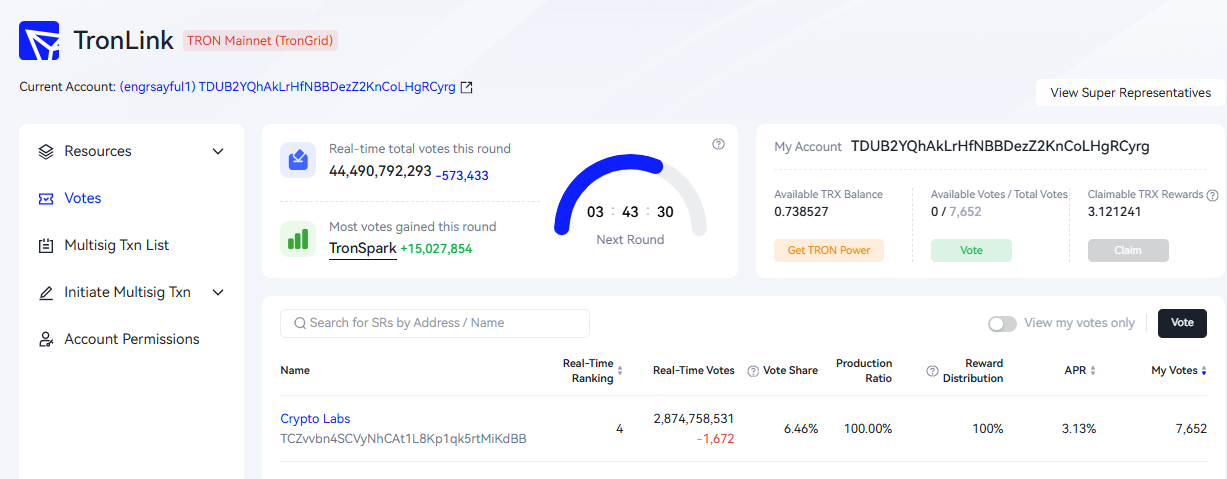Click TRON Mainnet (TronGrid) network badge
1227x479 pixels.
(x=260, y=41)
